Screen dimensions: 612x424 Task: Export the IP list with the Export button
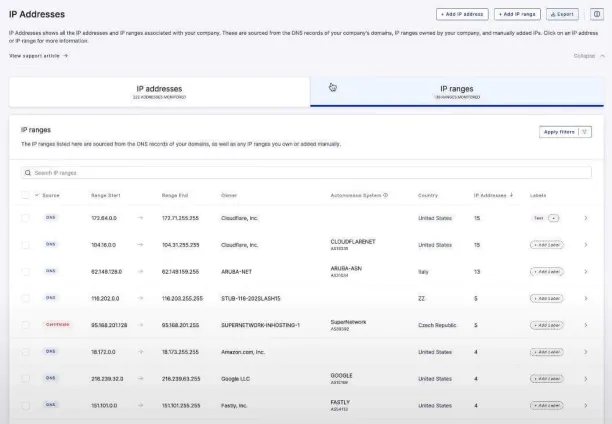[562, 14]
